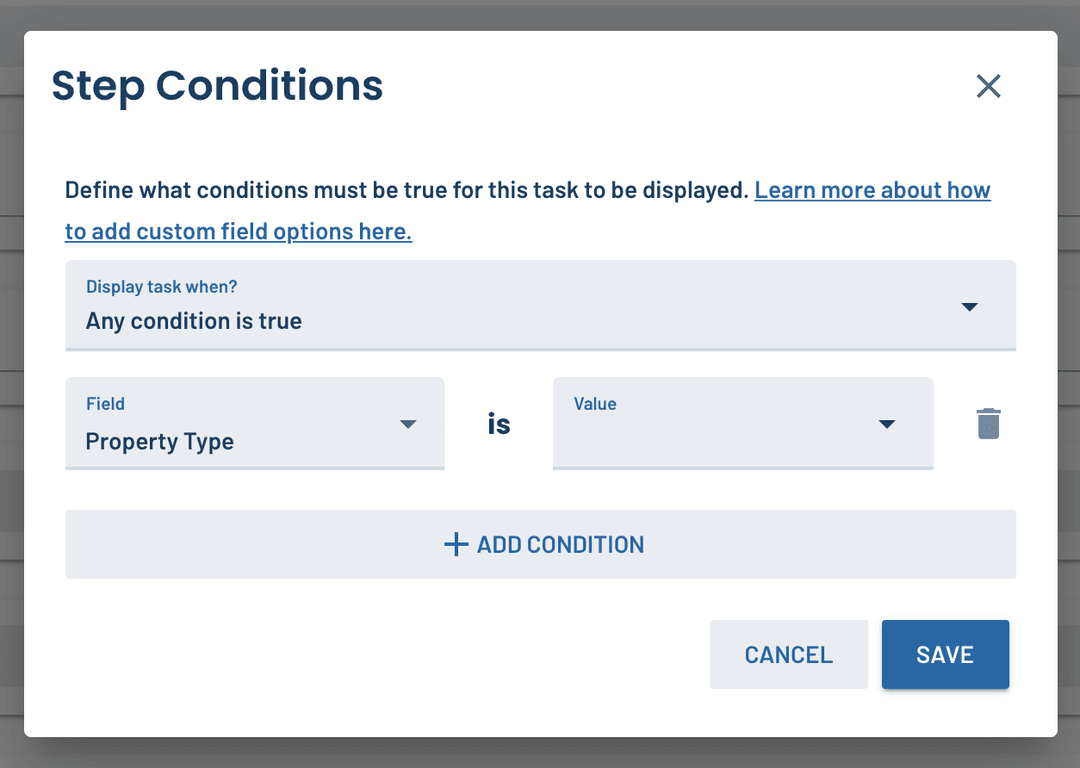1080x768 pixels.
Task: Click the chevron arrow in the Field dropdown
Action: [408, 423]
